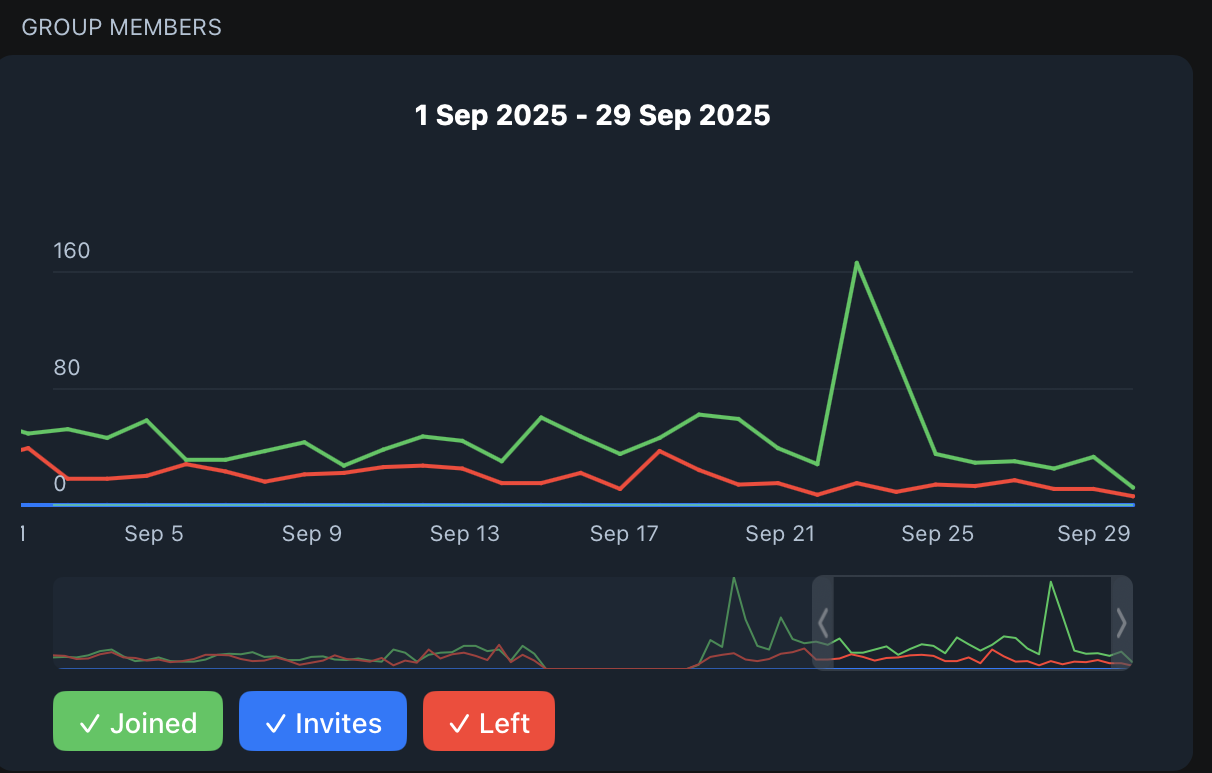
Task: Click the Sep 13 axis label
Action: [x=465, y=534]
